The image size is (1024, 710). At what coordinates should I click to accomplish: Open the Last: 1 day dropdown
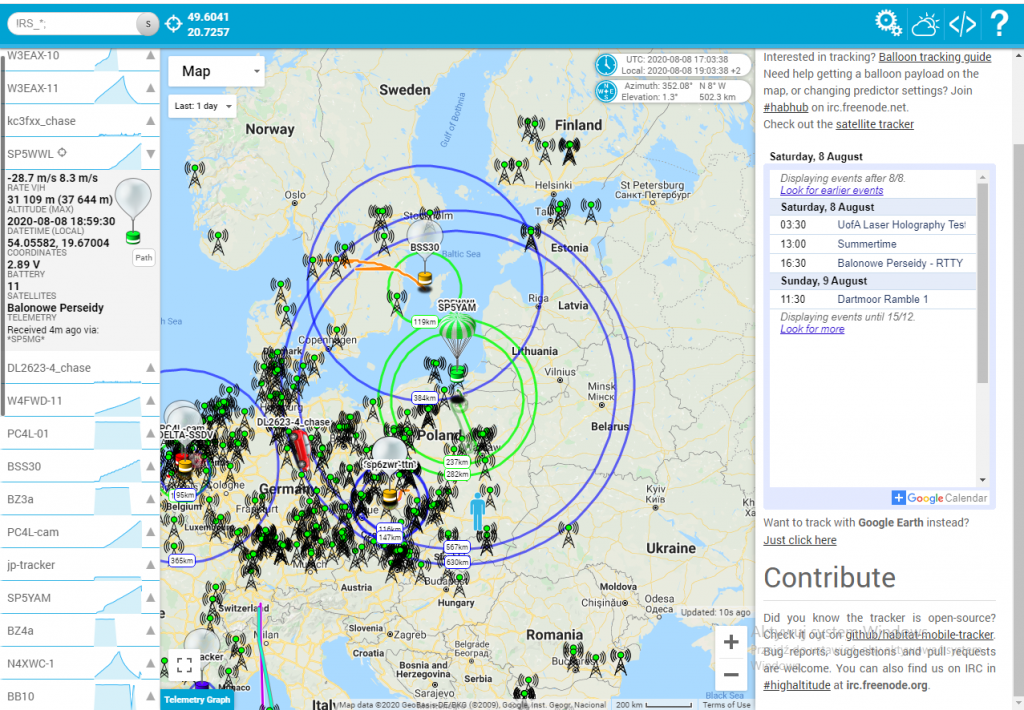[x=202, y=106]
